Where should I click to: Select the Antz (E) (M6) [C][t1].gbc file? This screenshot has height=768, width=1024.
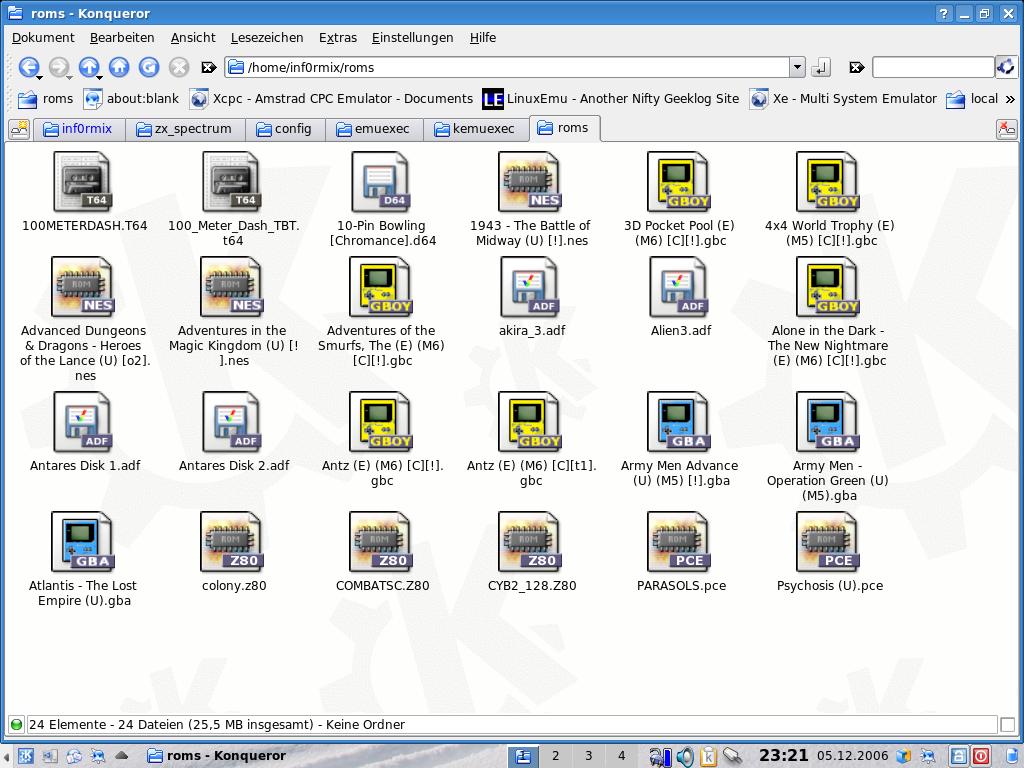point(529,422)
